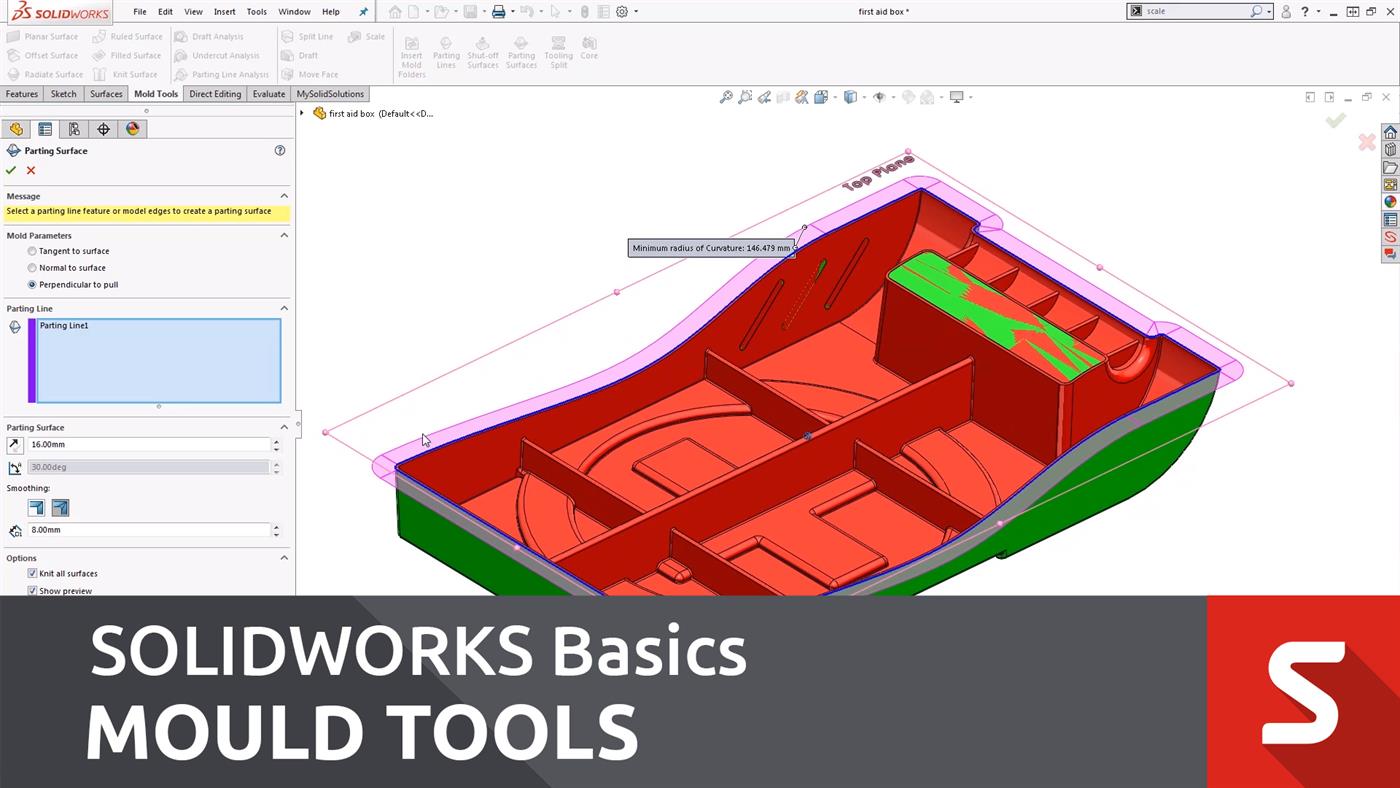The width and height of the screenshot is (1400, 788).
Task: Collapse the Parting Line section
Action: click(x=284, y=307)
